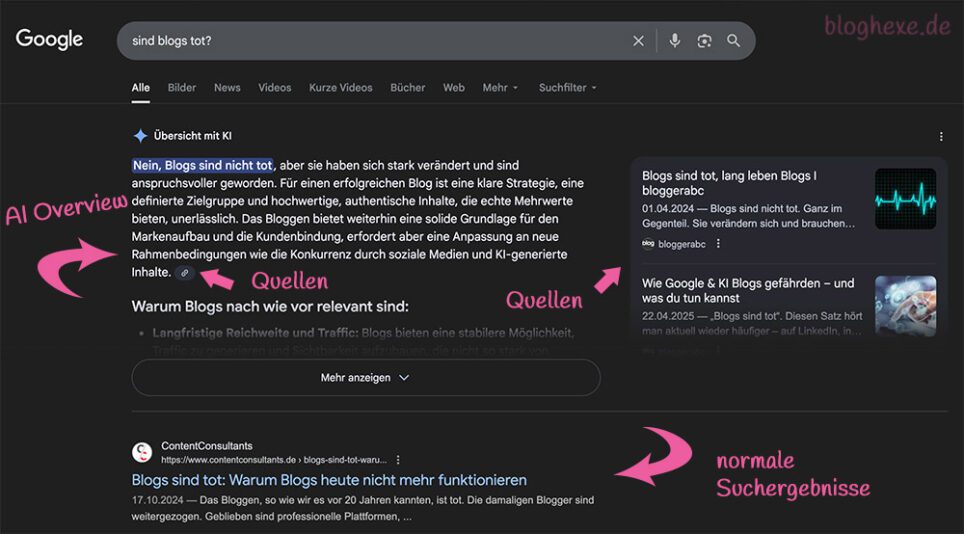Switch to the Bilder tab
The height and width of the screenshot is (534, 964).
point(182,87)
